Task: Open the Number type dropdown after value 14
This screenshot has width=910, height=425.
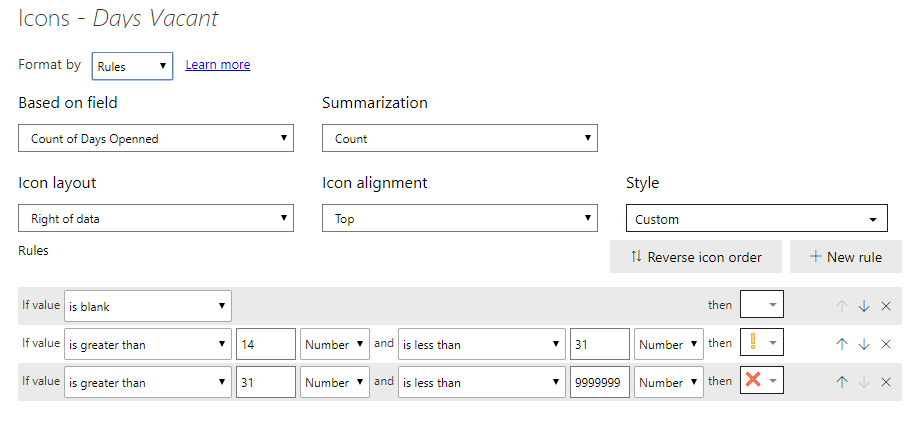Action: point(335,344)
